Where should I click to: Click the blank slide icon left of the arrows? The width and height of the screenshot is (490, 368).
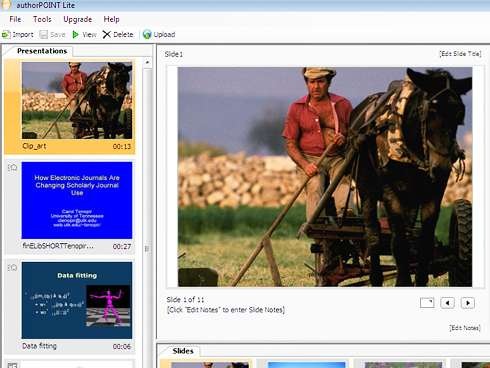(427, 303)
